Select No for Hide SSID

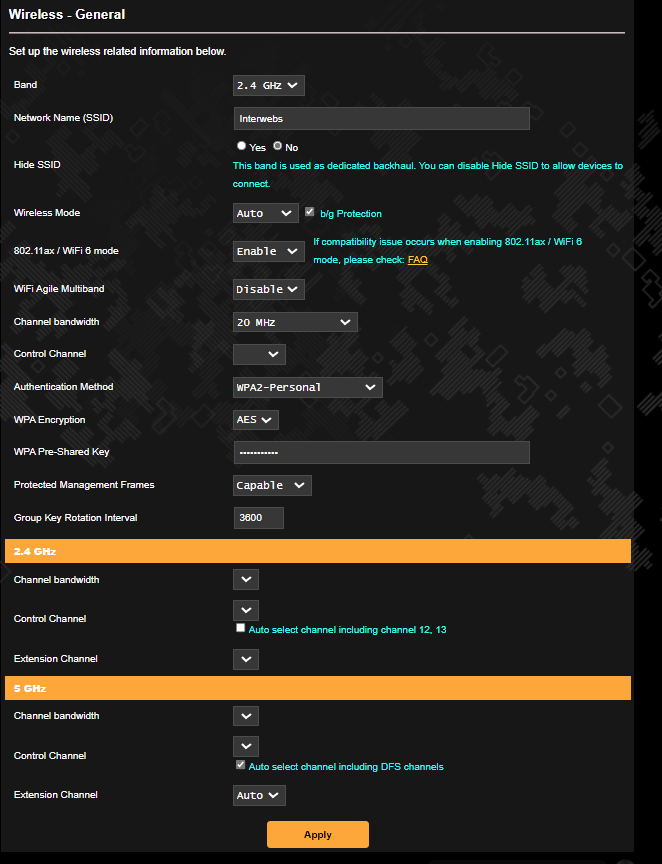coord(277,145)
